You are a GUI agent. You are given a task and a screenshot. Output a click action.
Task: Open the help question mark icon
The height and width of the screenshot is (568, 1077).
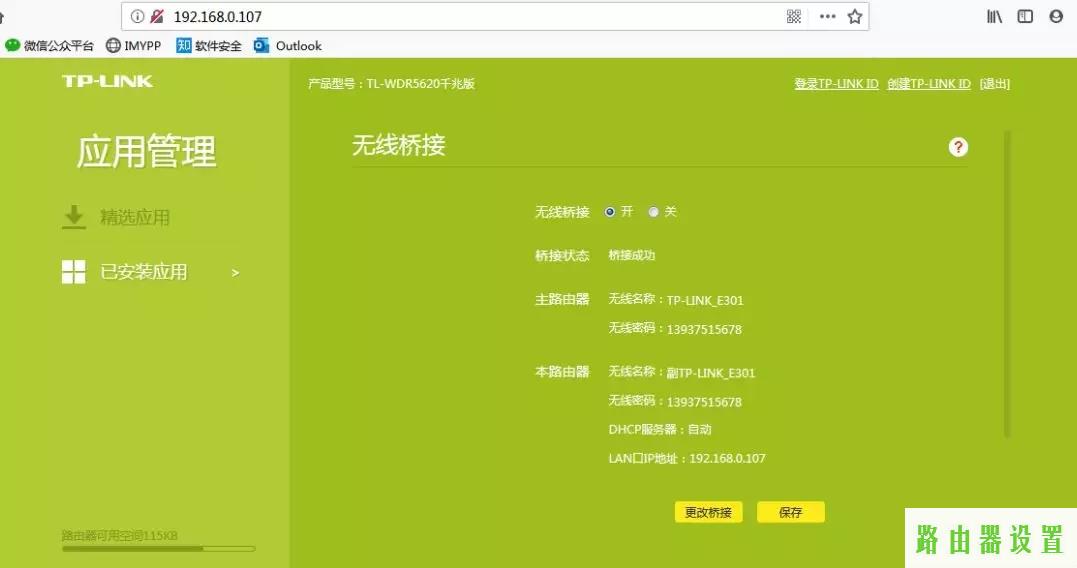958,147
